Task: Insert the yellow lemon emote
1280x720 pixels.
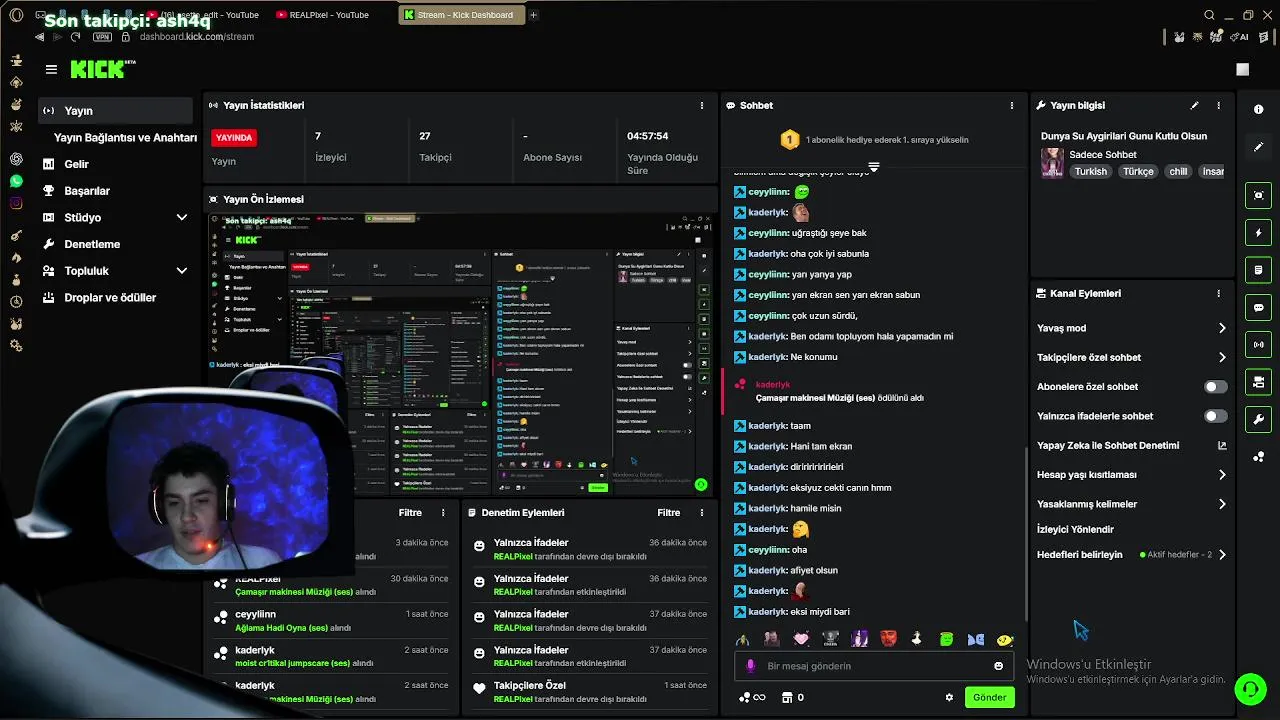Action: pyautogui.click(x=1005, y=639)
